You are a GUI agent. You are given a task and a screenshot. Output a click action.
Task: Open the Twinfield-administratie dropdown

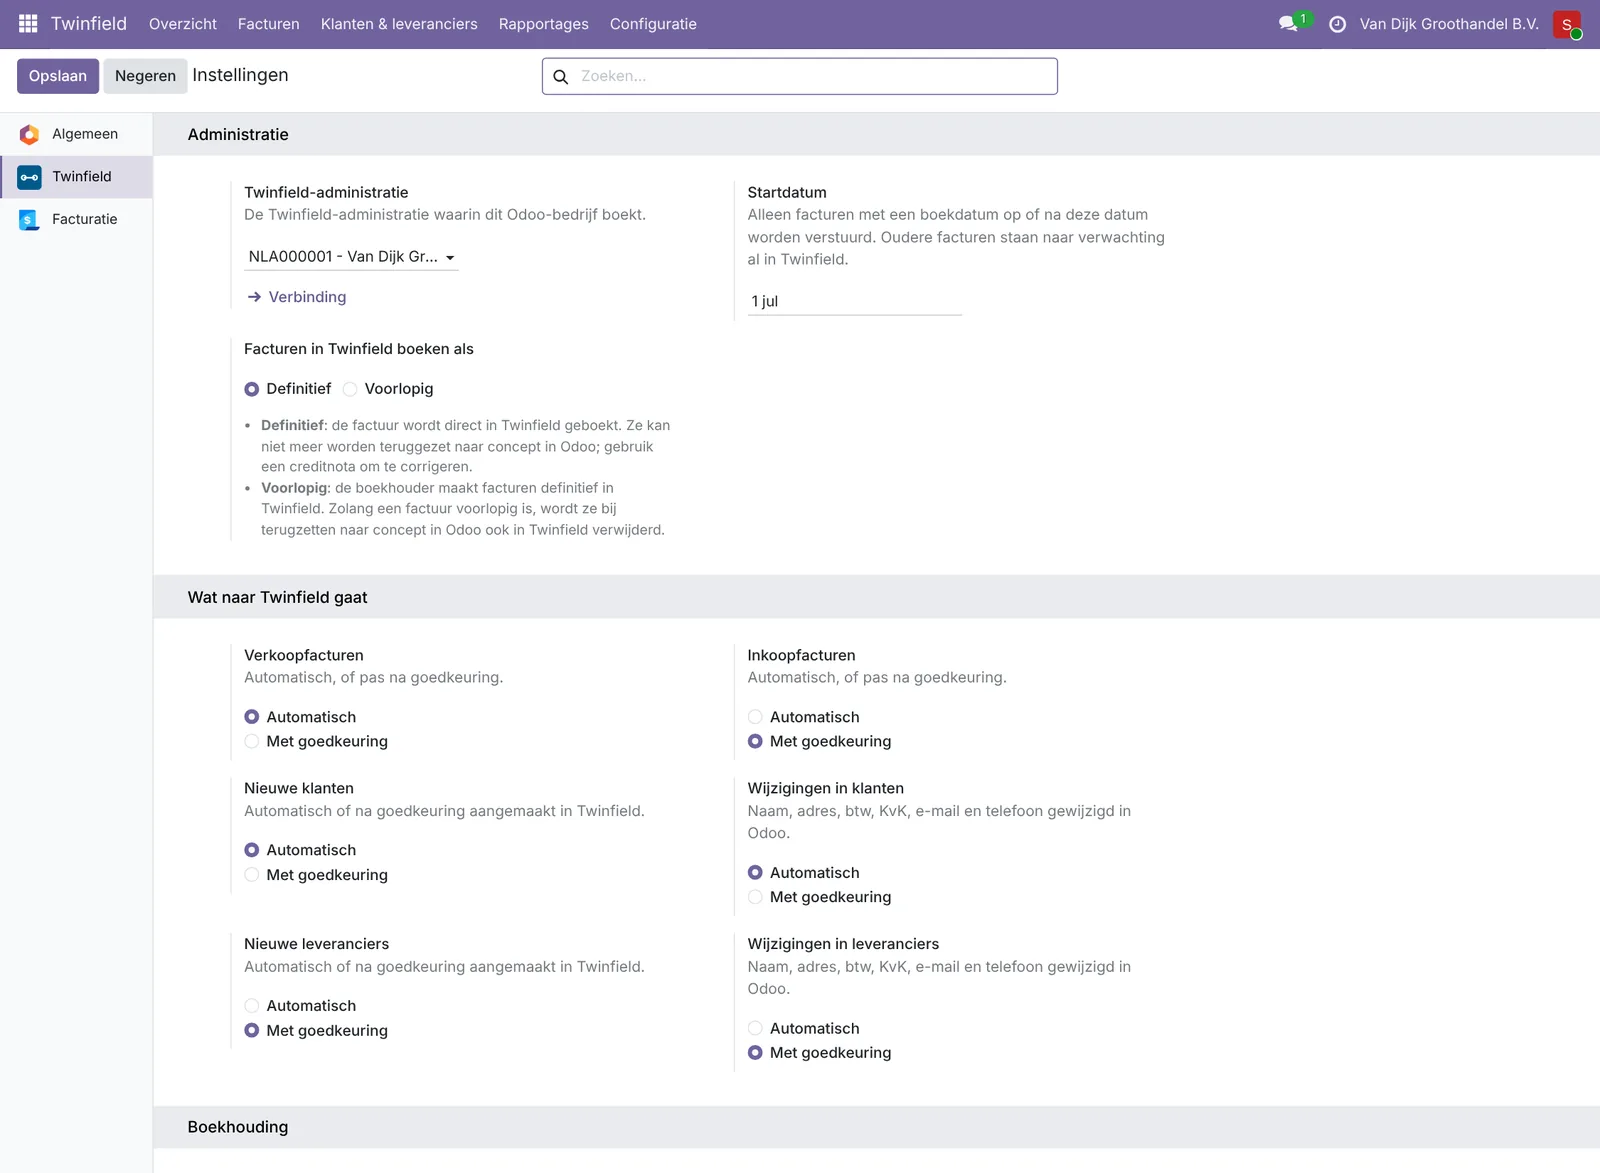(x=351, y=257)
